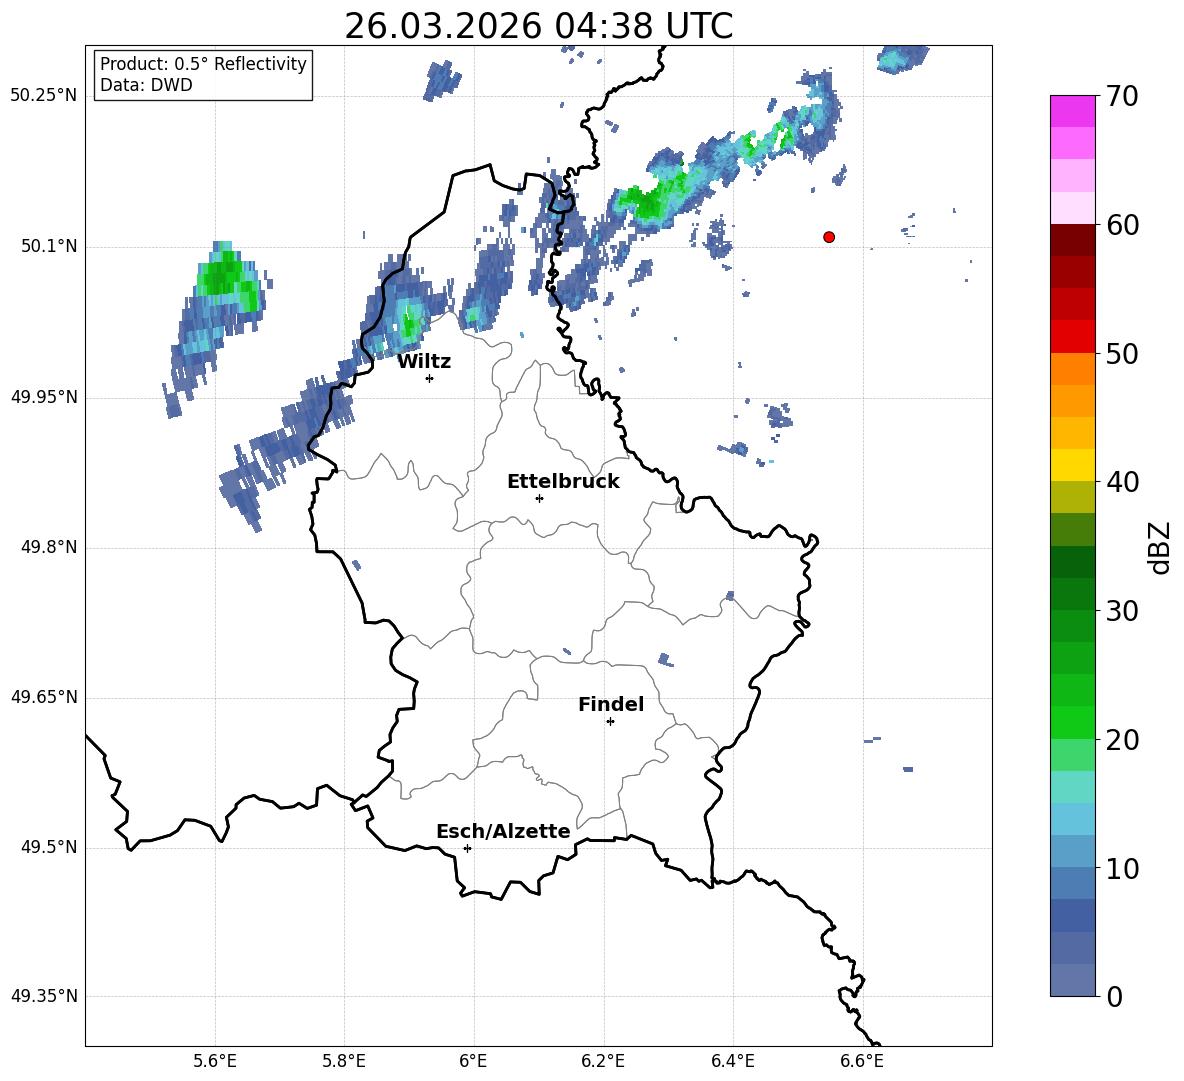
Task: Select the Ettelbruck city label
Action: pyautogui.click(x=563, y=482)
